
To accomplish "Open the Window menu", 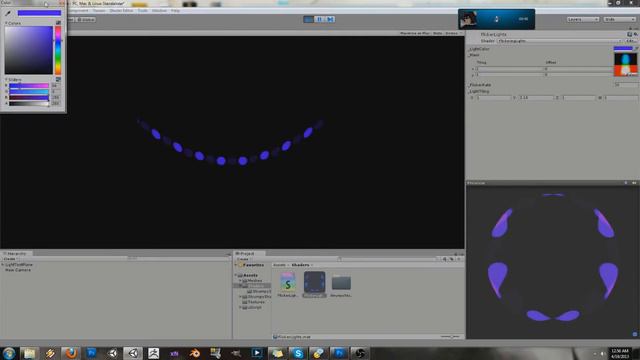I will point(159,11).
